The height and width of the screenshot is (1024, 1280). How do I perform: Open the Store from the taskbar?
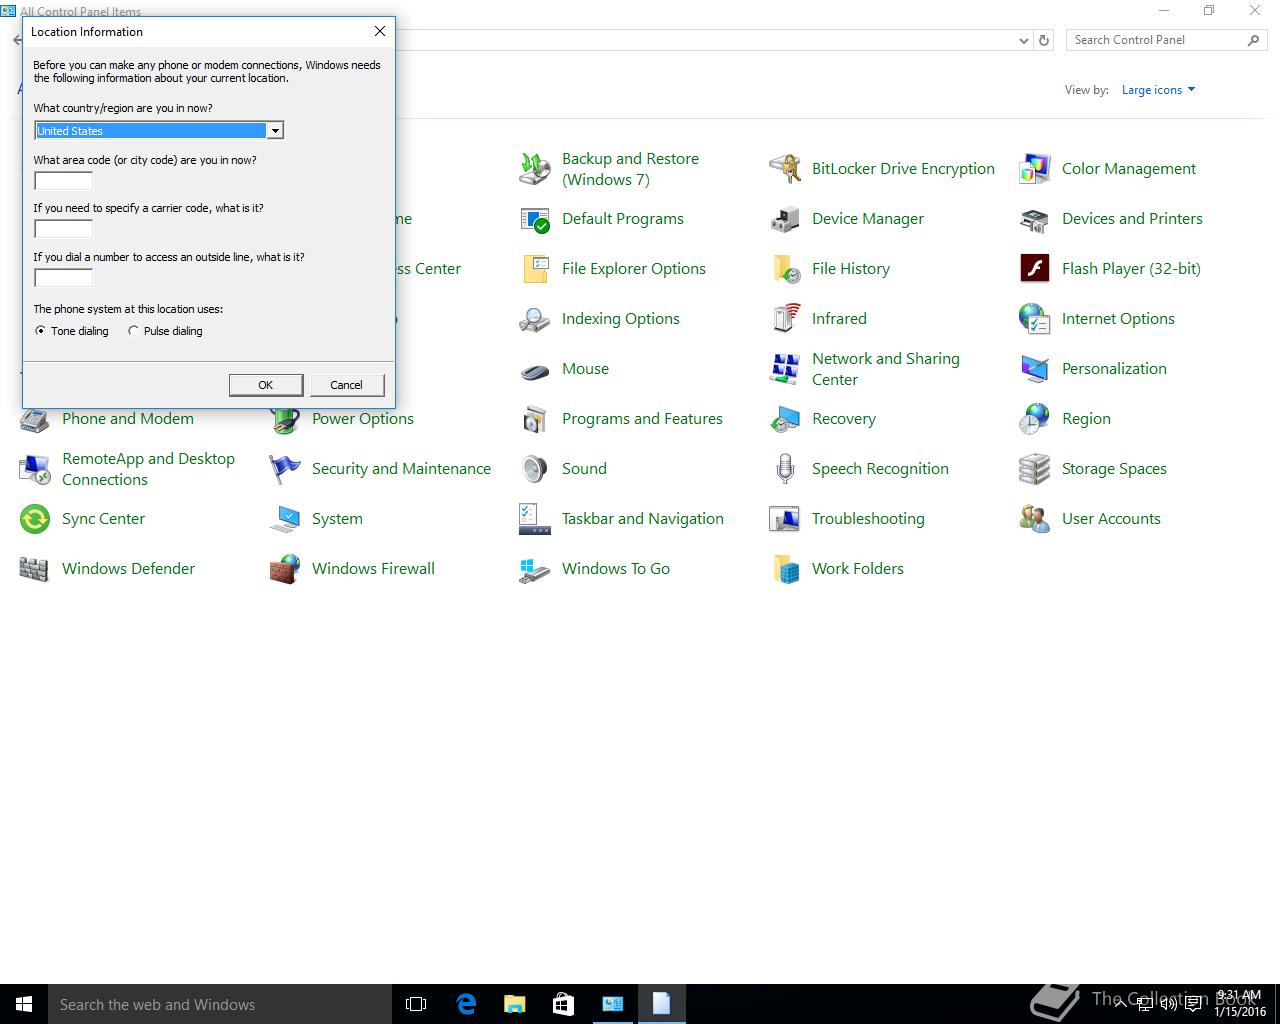click(563, 1004)
